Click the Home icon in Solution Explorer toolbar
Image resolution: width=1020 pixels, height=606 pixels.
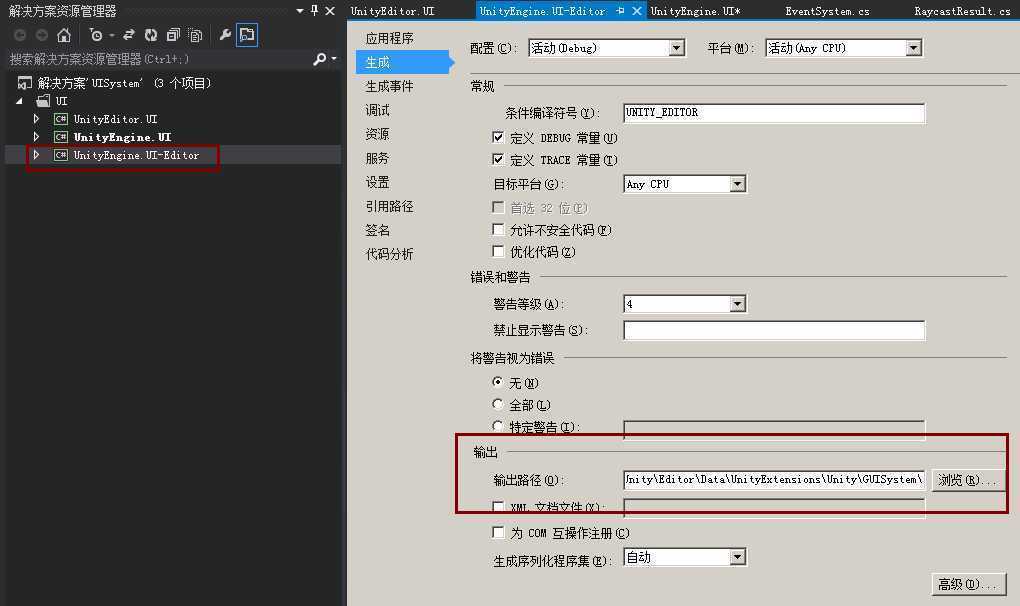(x=64, y=35)
